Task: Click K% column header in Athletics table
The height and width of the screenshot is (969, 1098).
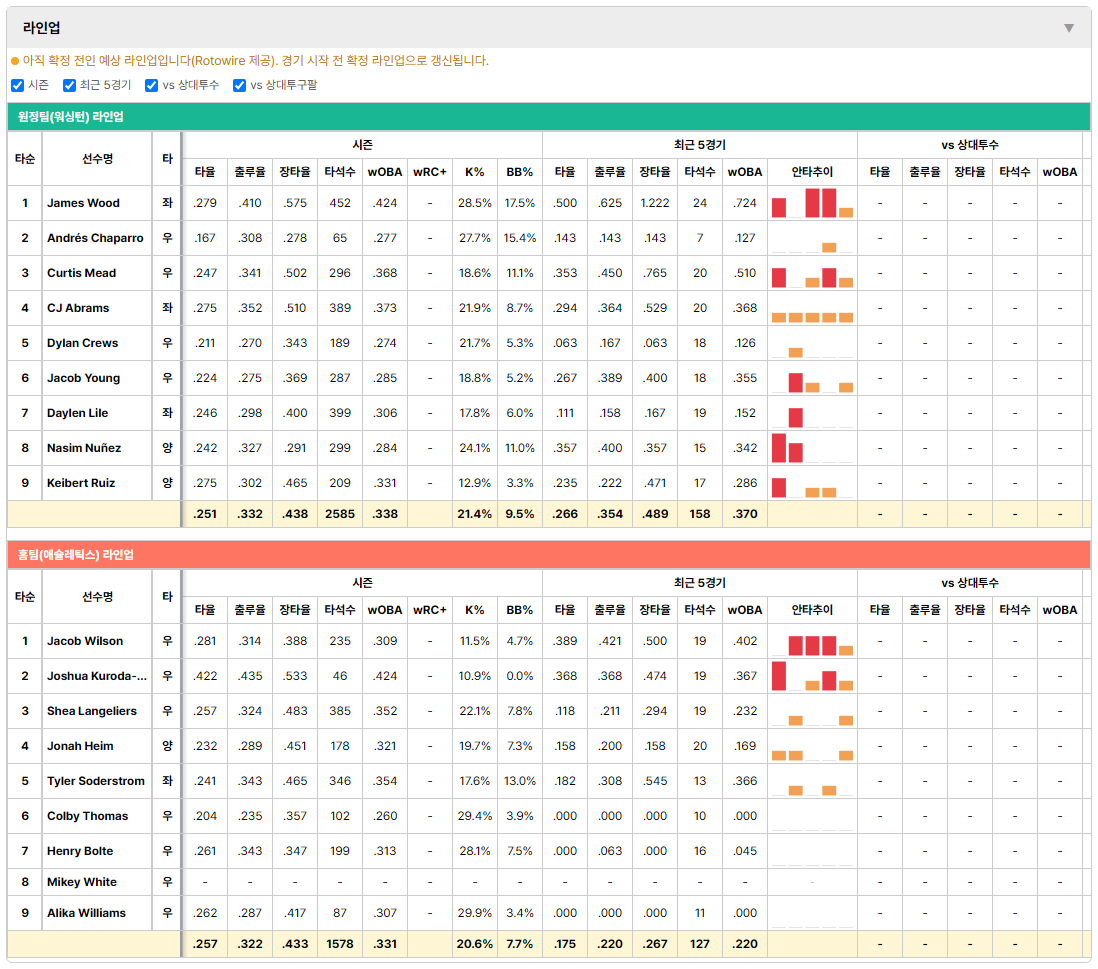Action: point(475,611)
